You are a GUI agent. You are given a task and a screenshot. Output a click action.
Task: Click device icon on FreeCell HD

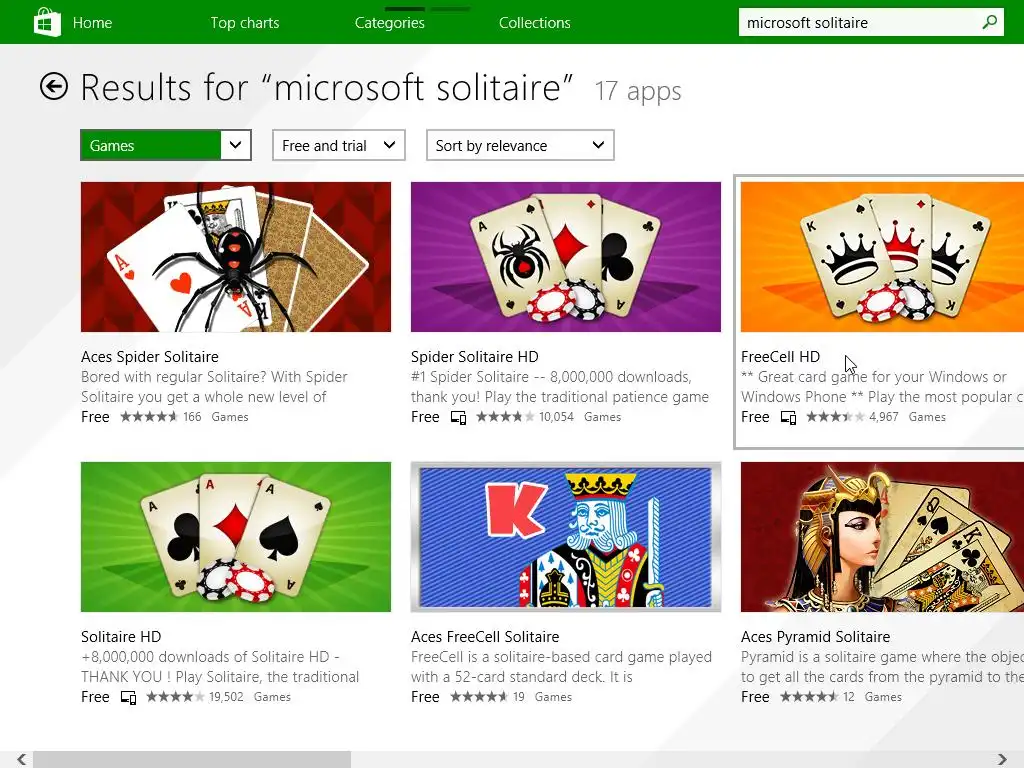coord(788,417)
